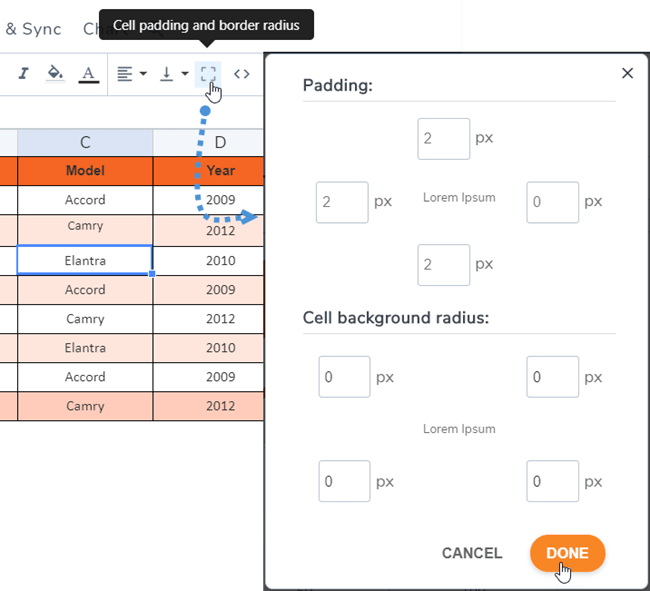Select the Elantra cell in row 2010

pos(85,260)
